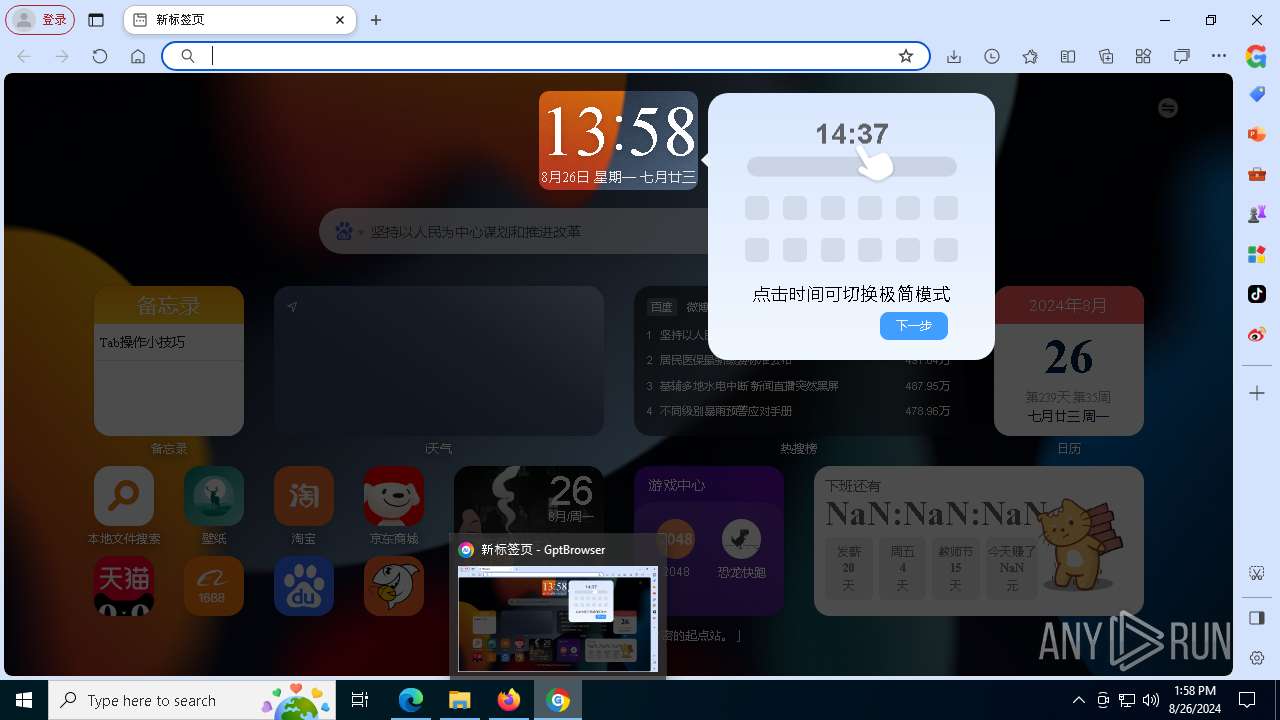Launch Microsoft Edge from the taskbar
Image resolution: width=1280 pixels, height=720 pixels.
click(x=411, y=700)
